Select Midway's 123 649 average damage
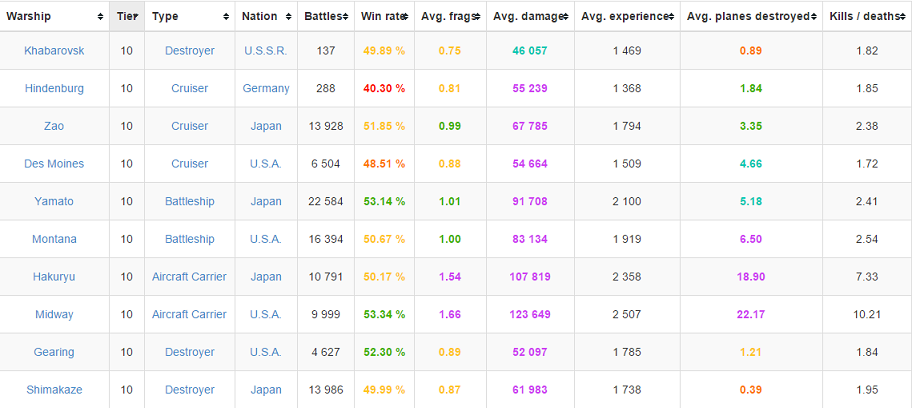912x408 pixels. click(x=530, y=314)
